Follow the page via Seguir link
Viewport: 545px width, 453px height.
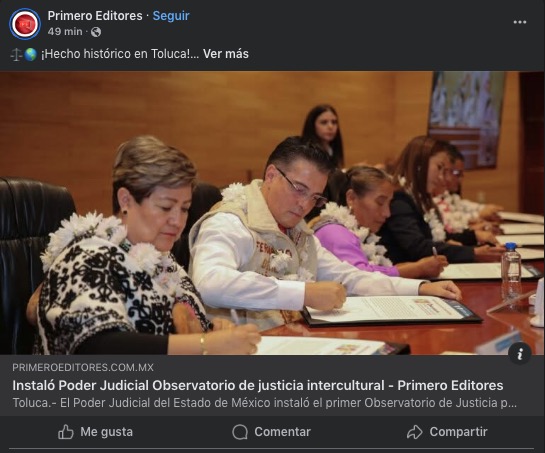(x=171, y=16)
